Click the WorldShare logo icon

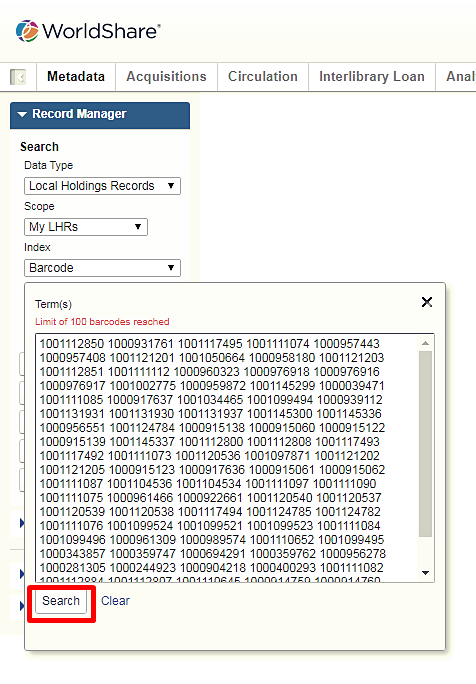click(x=27, y=31)
